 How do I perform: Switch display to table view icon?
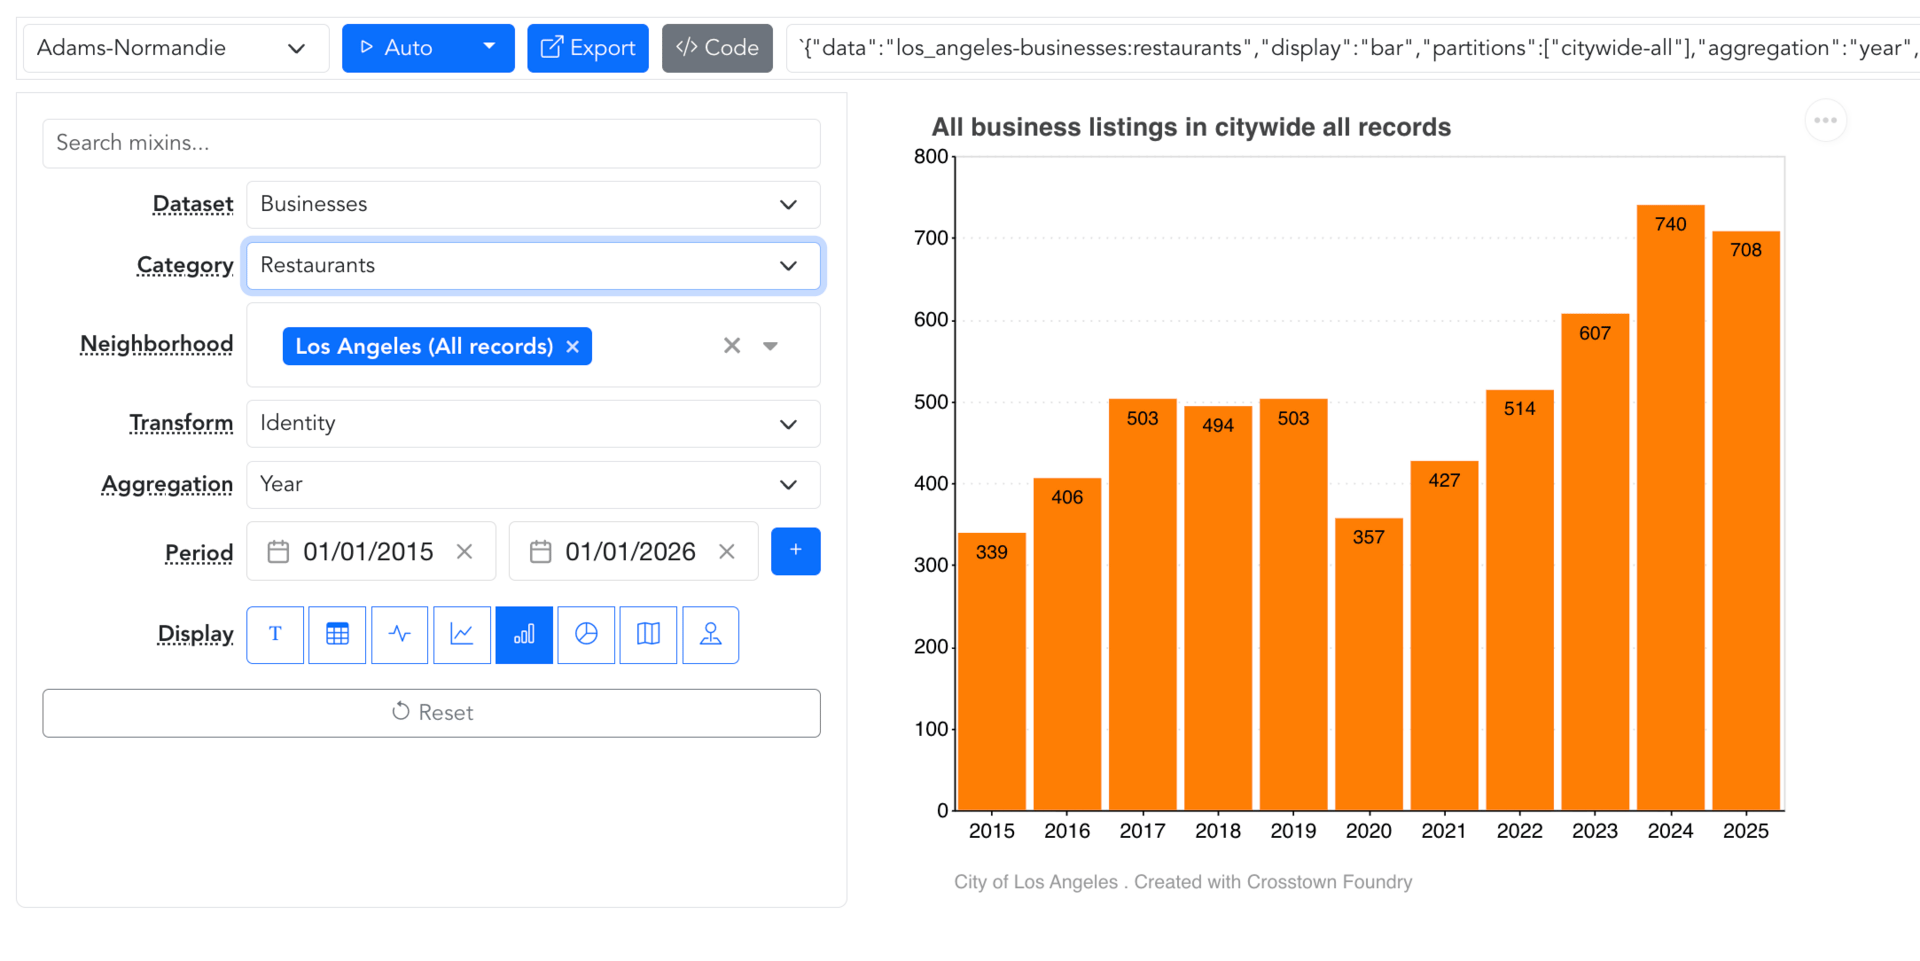pos(338,635)
